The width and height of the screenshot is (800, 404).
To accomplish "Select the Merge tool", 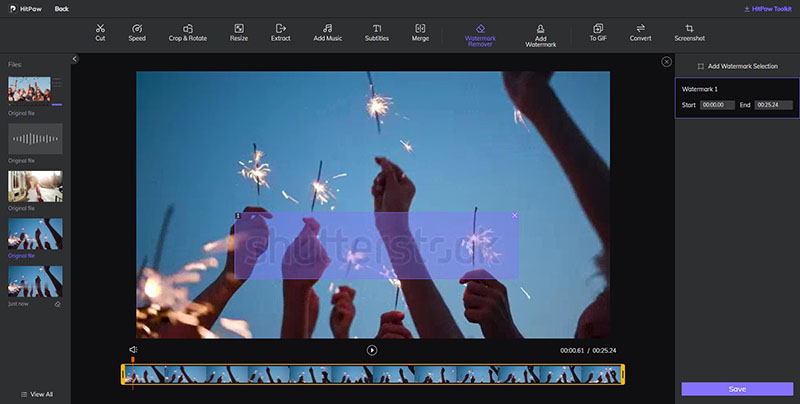I will (420, 33).
